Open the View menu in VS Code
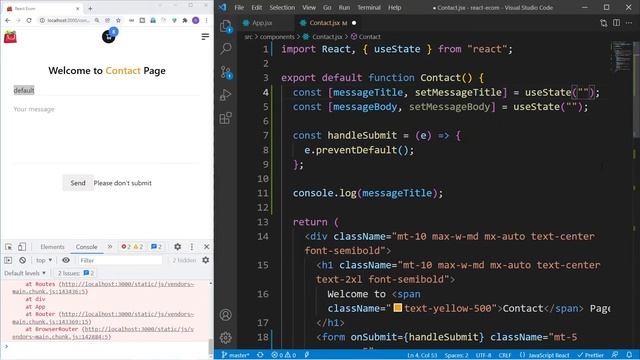This screenshot has height=360, width=640. tap(309, 7)
